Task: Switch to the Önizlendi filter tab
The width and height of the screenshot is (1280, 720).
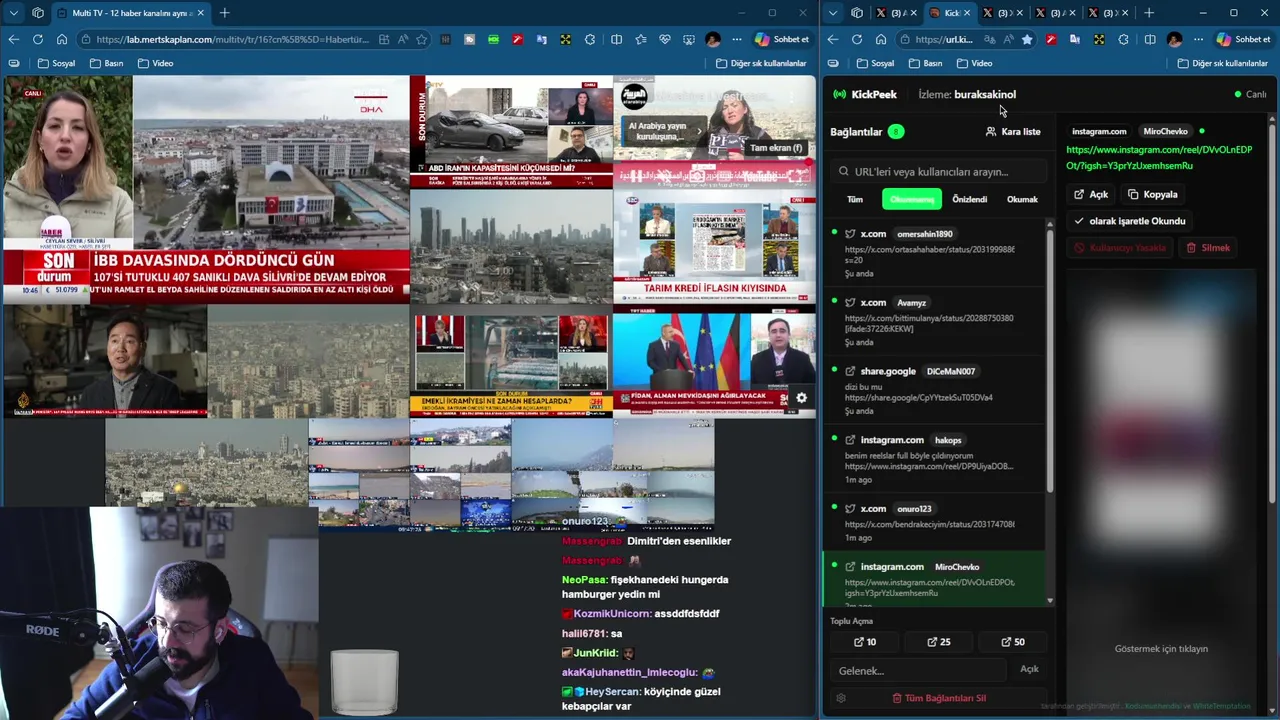Action: pos(969,199)
